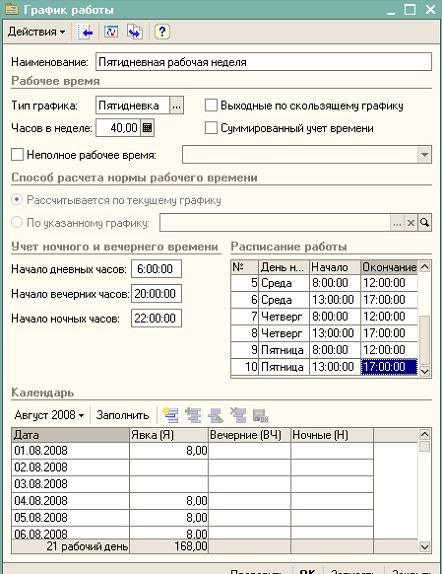This screenshot has height=574, width=442.
Task: Click the finish editing icon in Календарь toolbar
Action: [261, 415]
